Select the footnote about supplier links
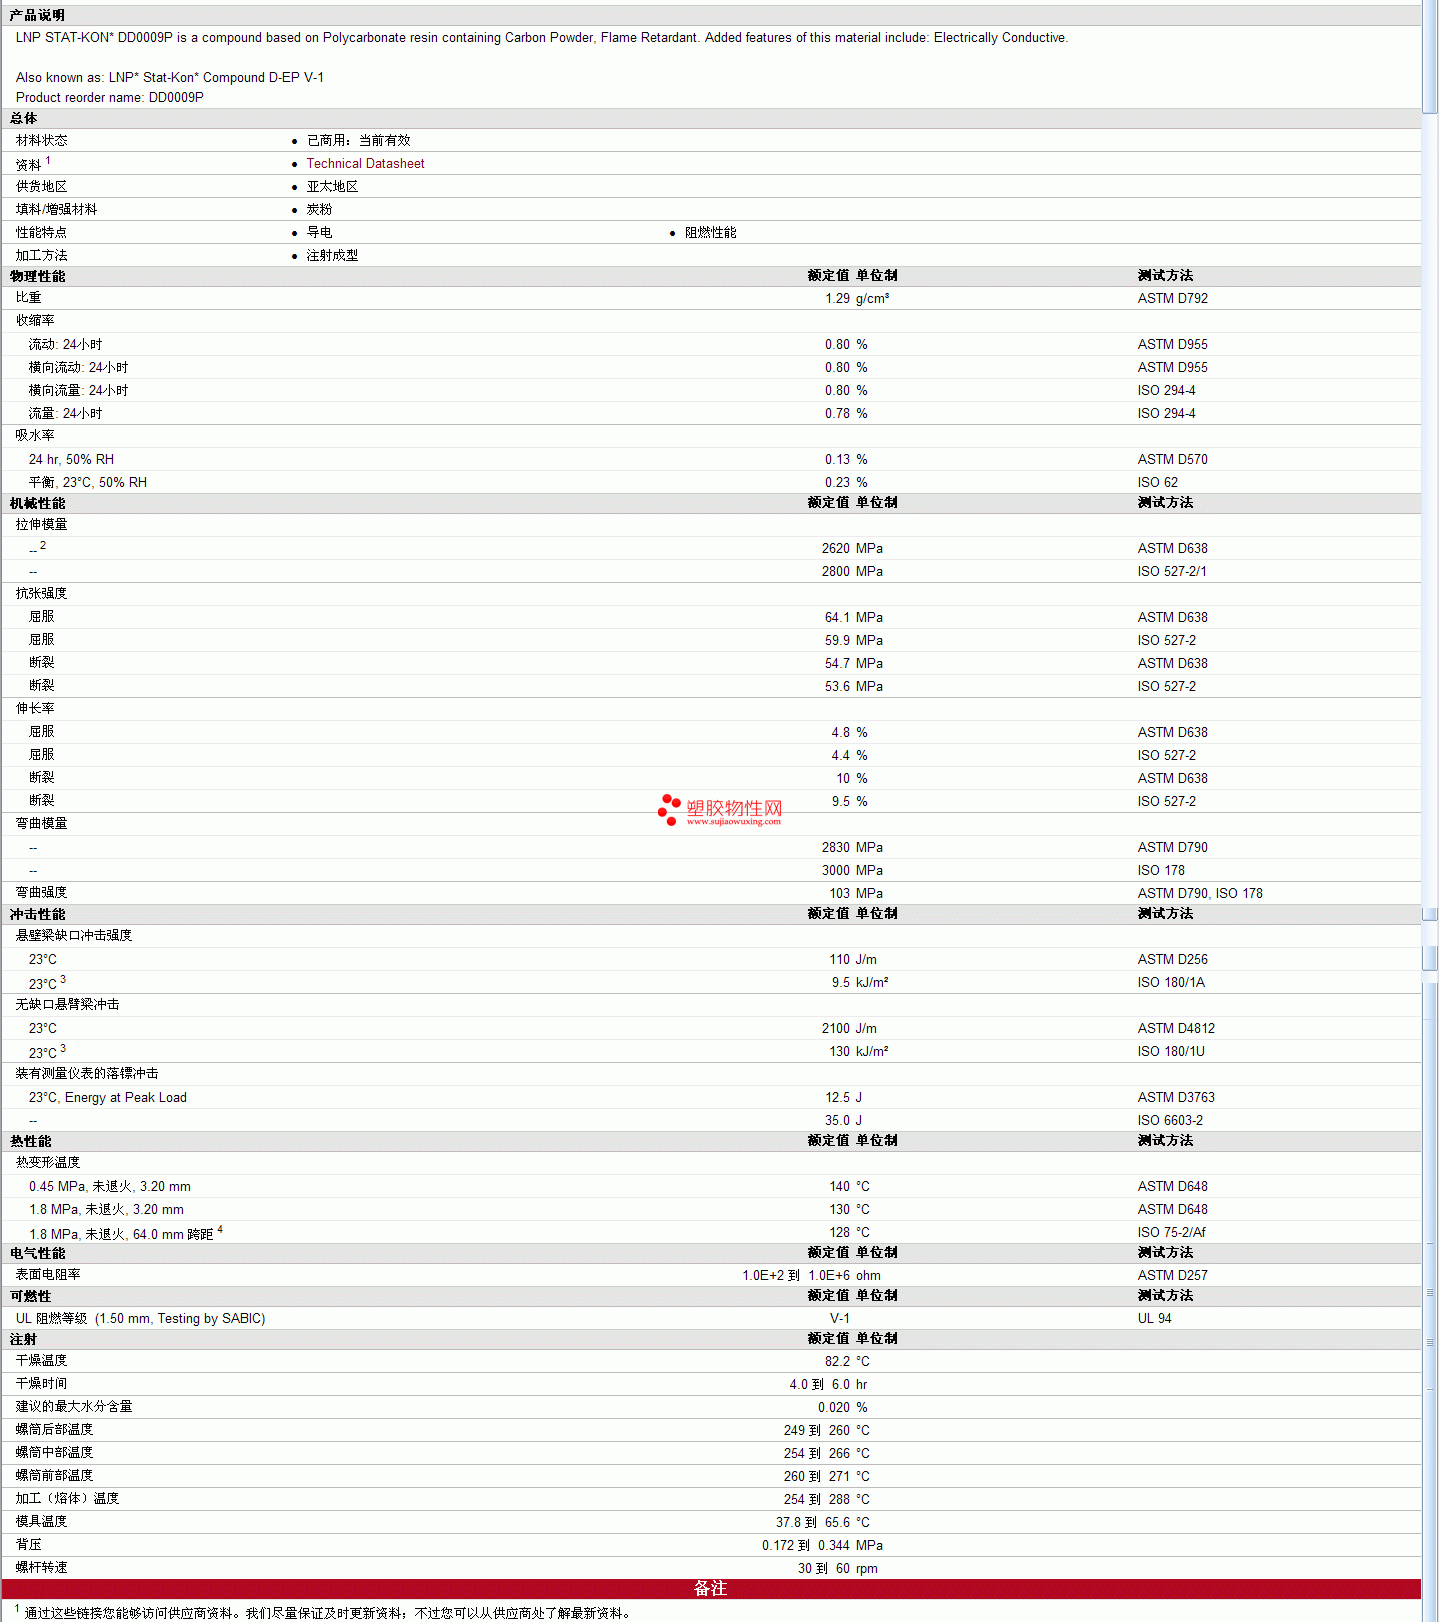The height and width of the screenshot is (1622, 1440). pos(325,1612)
